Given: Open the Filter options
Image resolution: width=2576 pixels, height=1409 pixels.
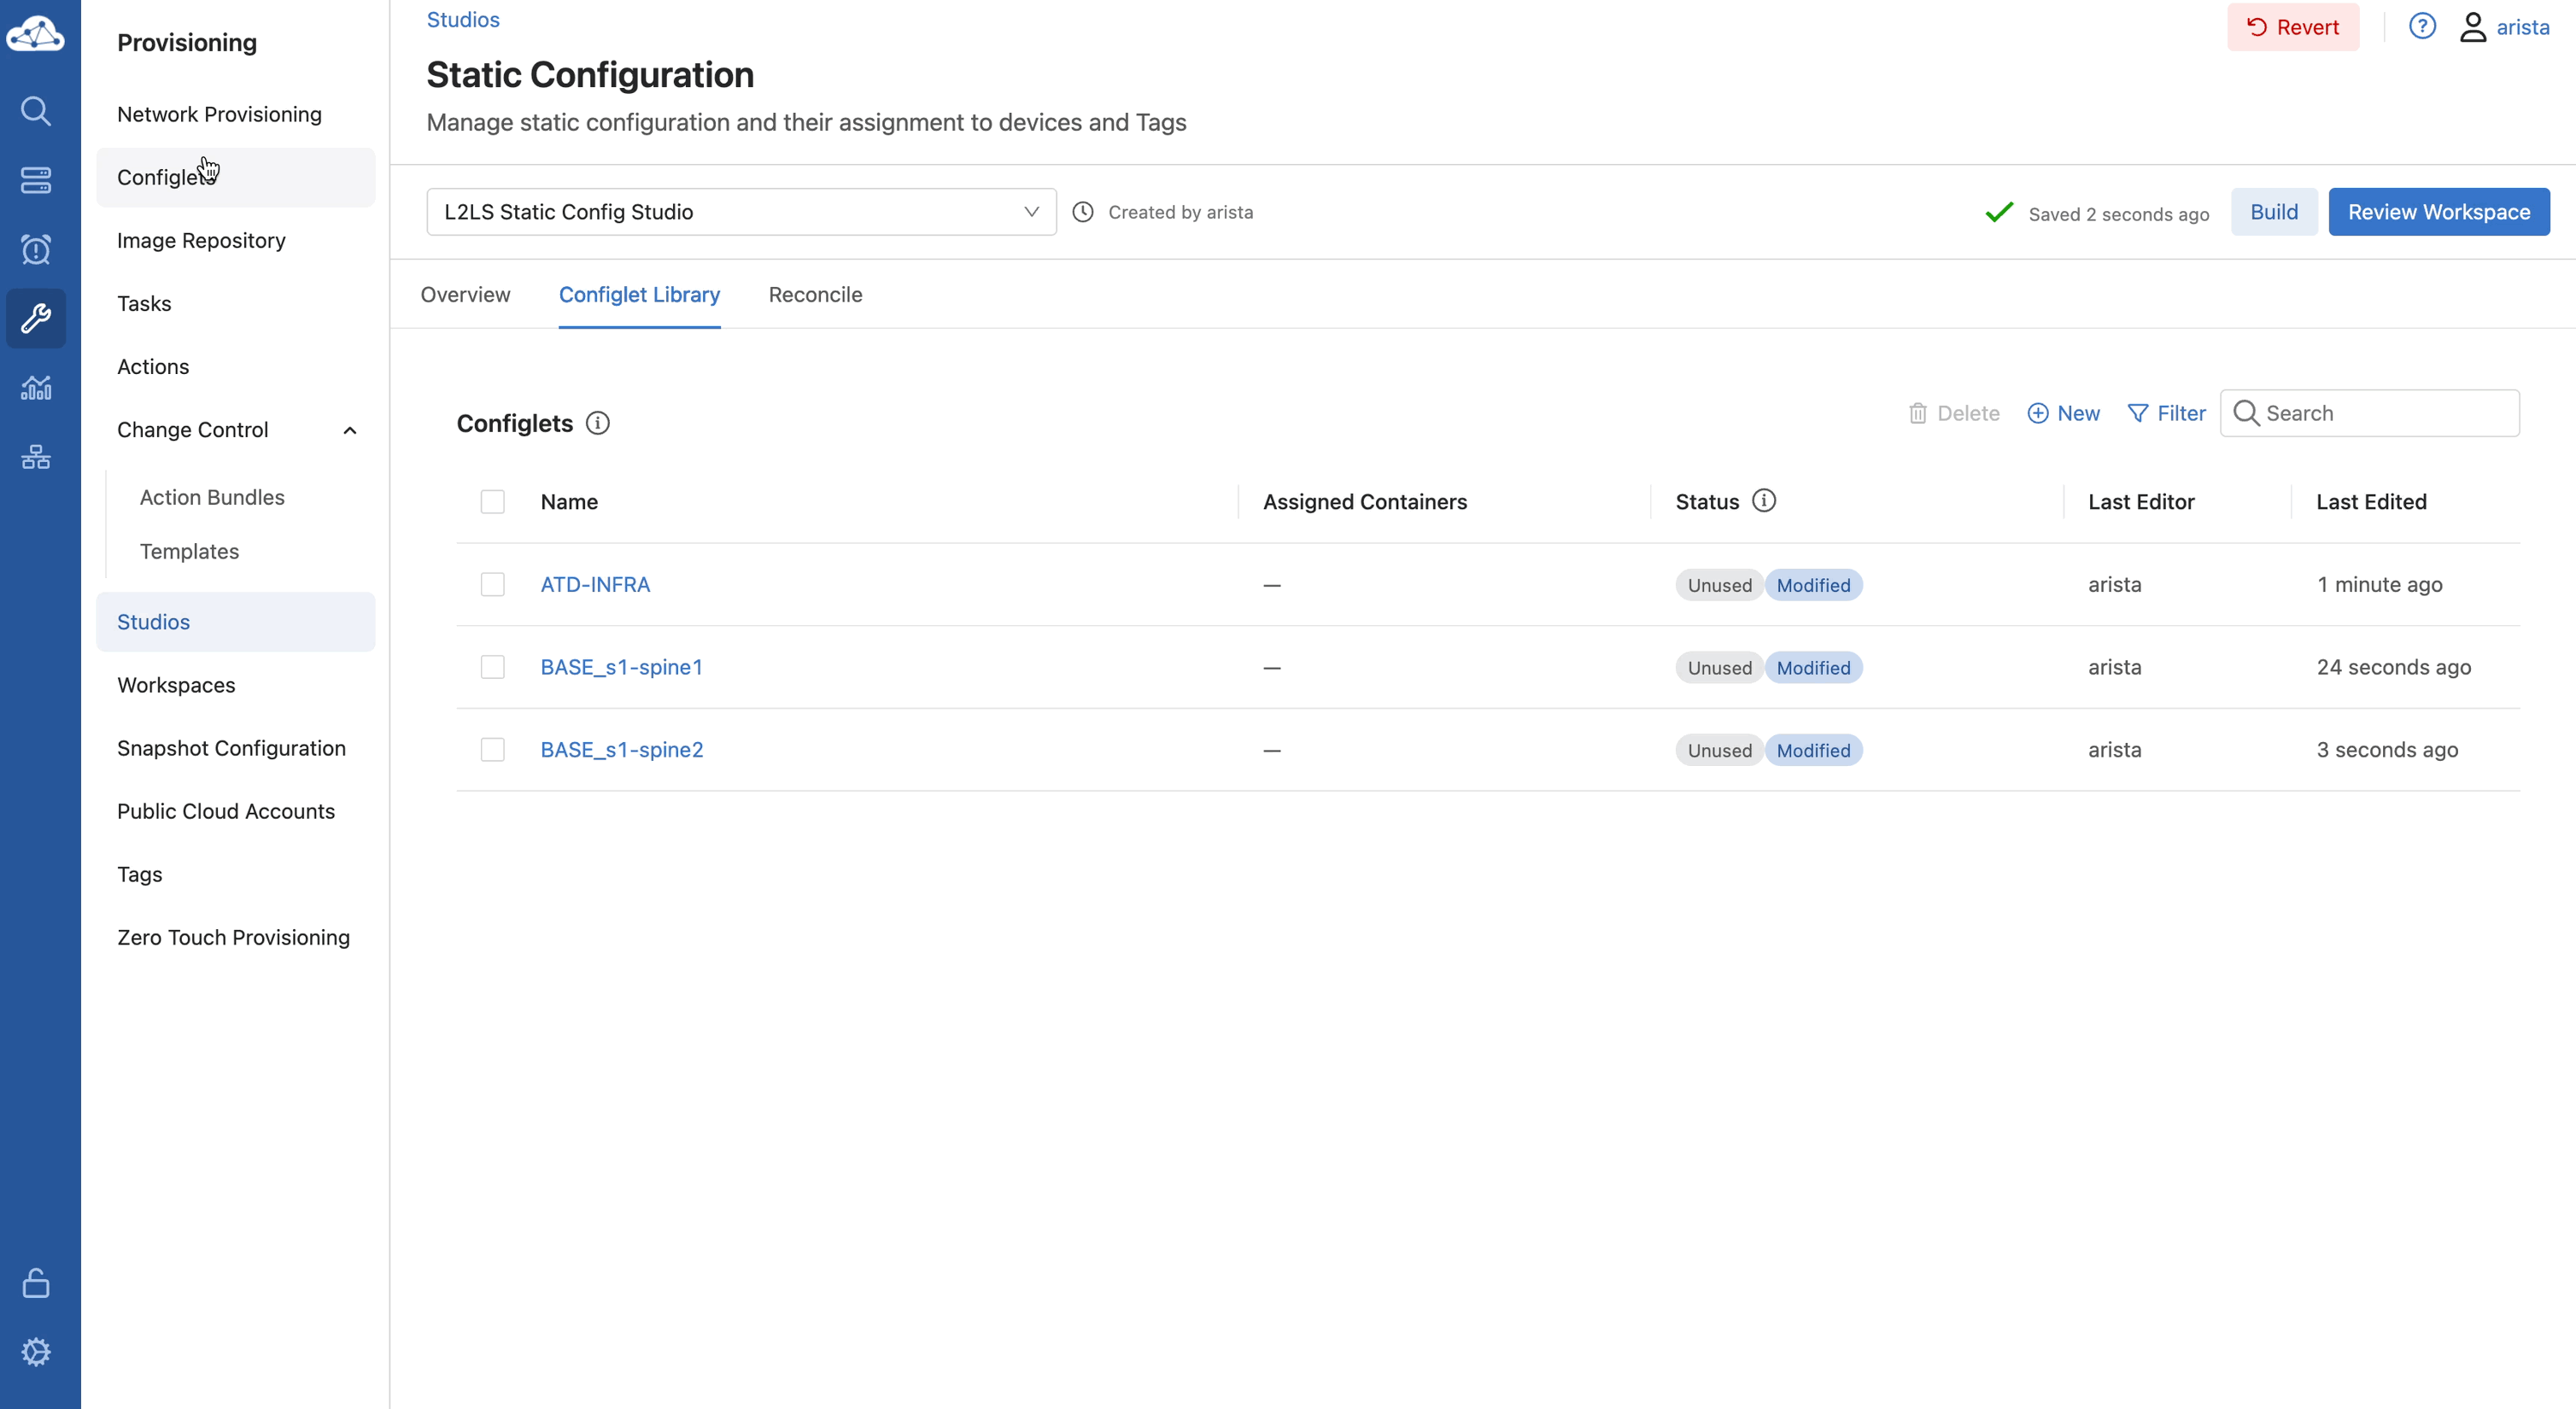Looking at the screenshot, I should point(2166,413).
